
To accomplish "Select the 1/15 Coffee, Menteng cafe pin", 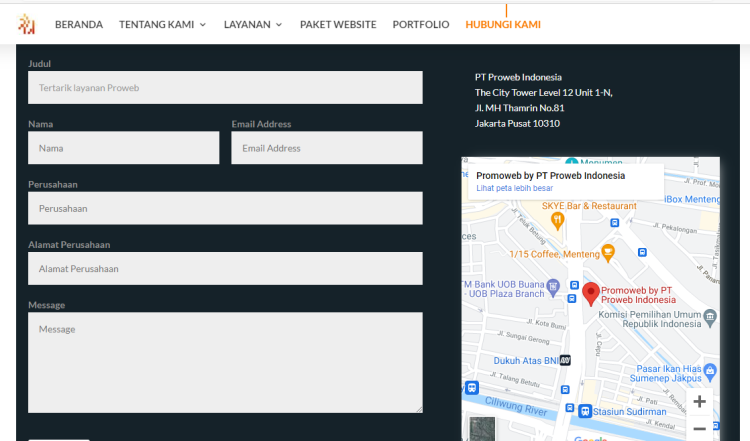I will coord(608,253).
